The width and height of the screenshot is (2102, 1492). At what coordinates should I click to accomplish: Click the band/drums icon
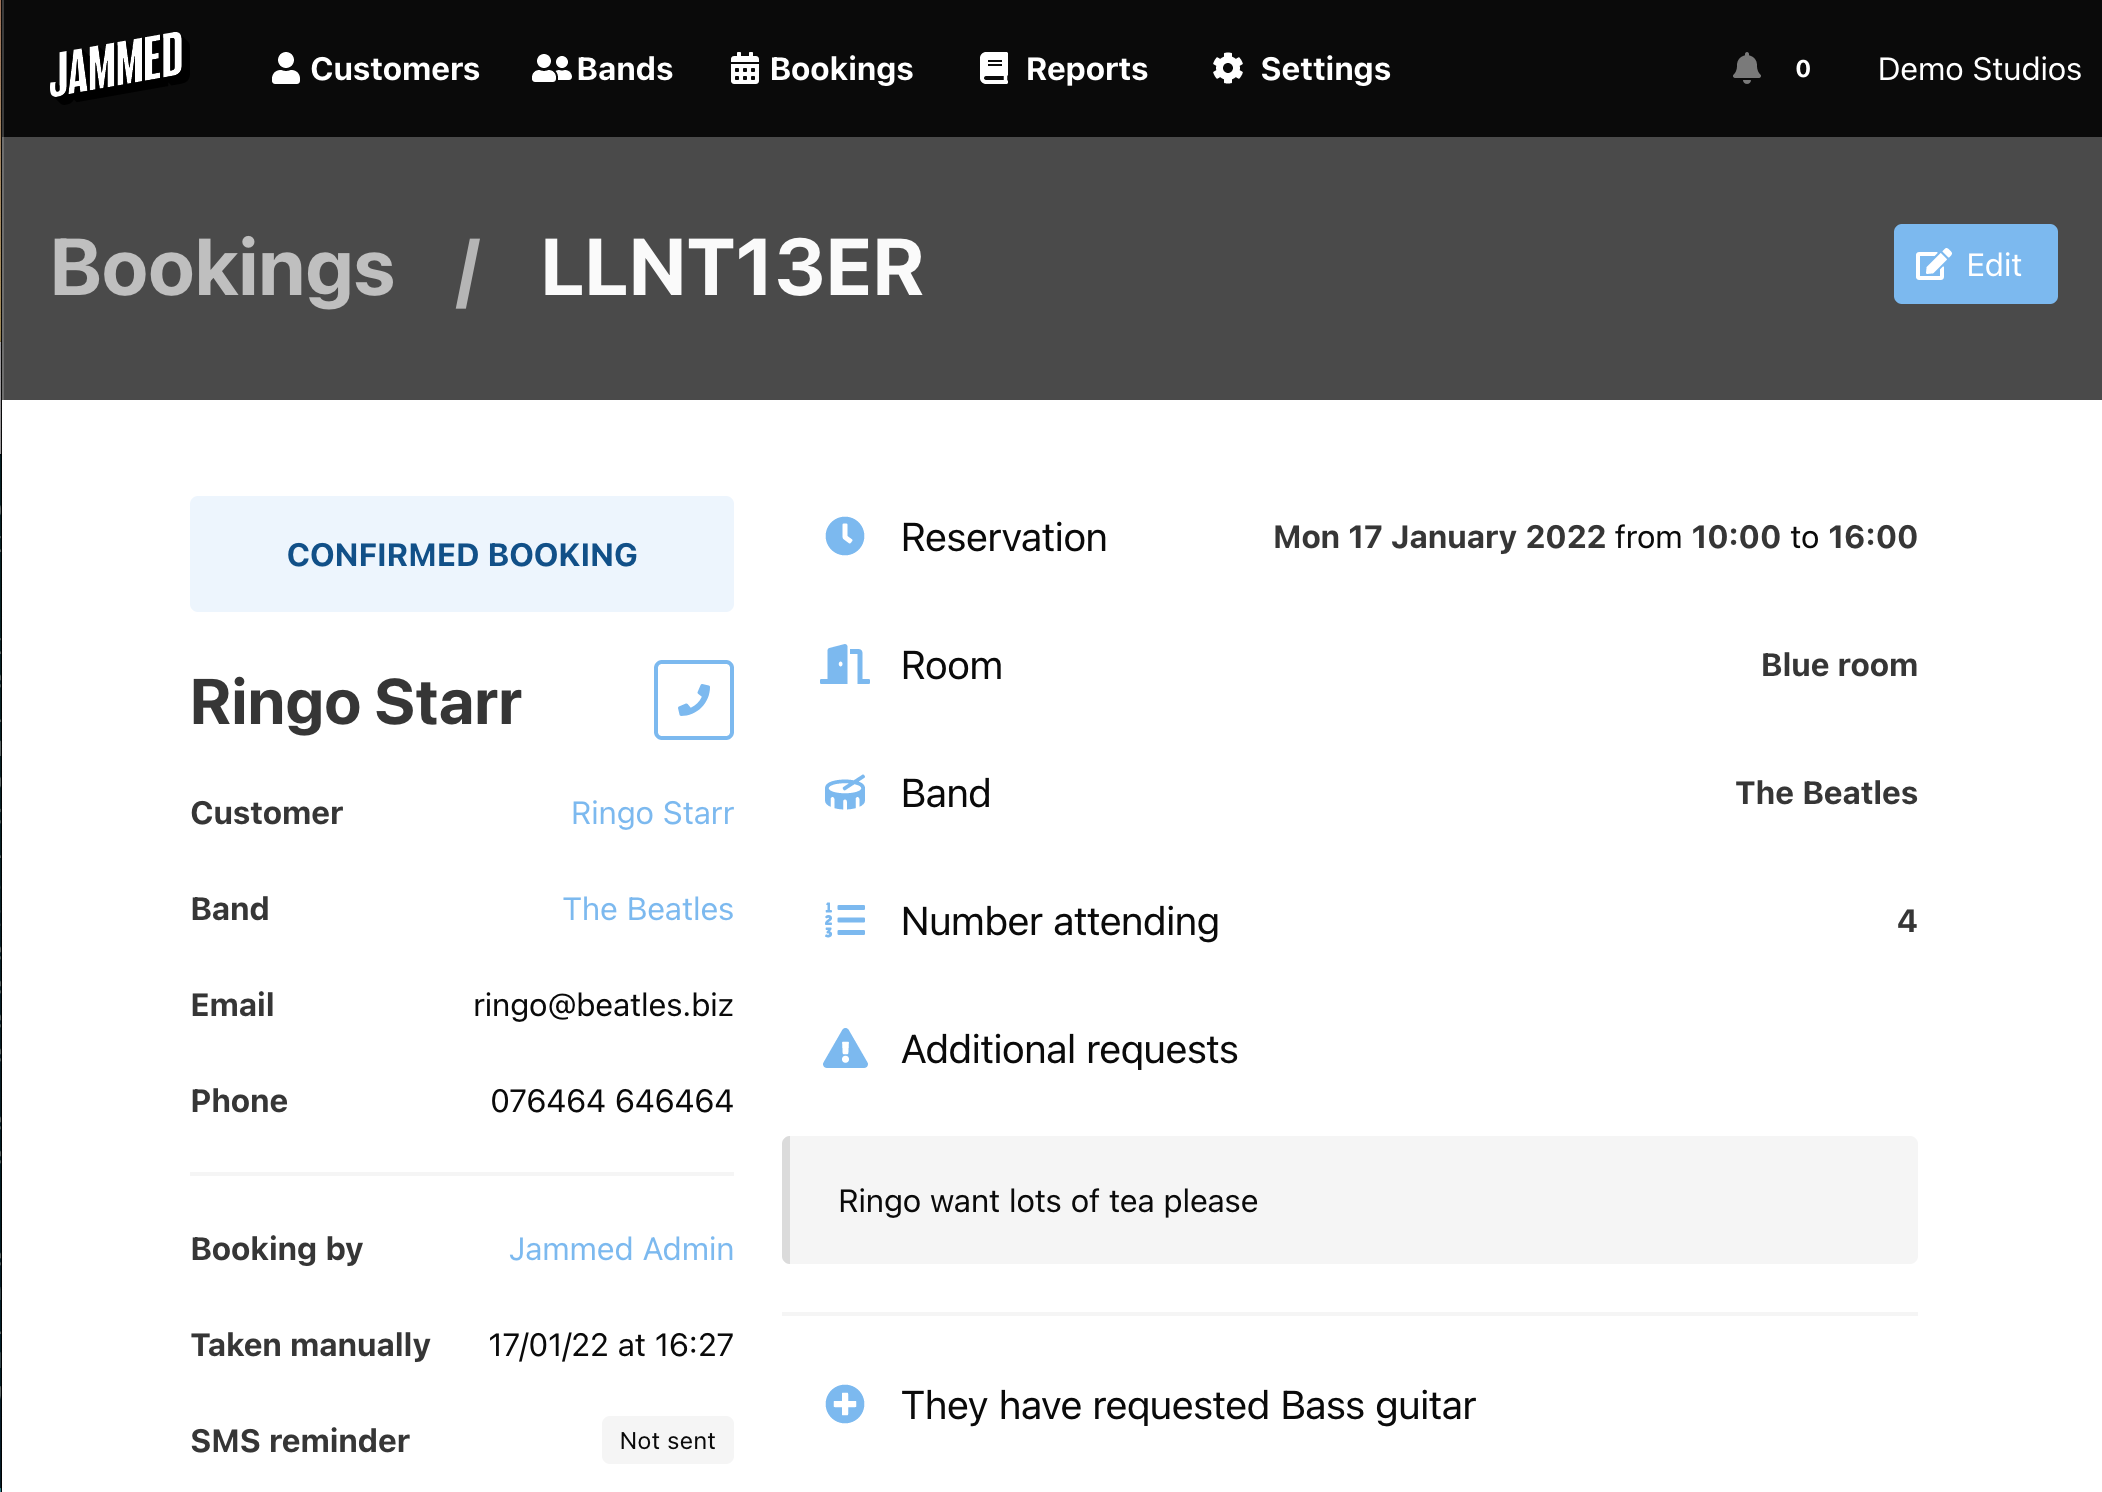tap(844, 791)
